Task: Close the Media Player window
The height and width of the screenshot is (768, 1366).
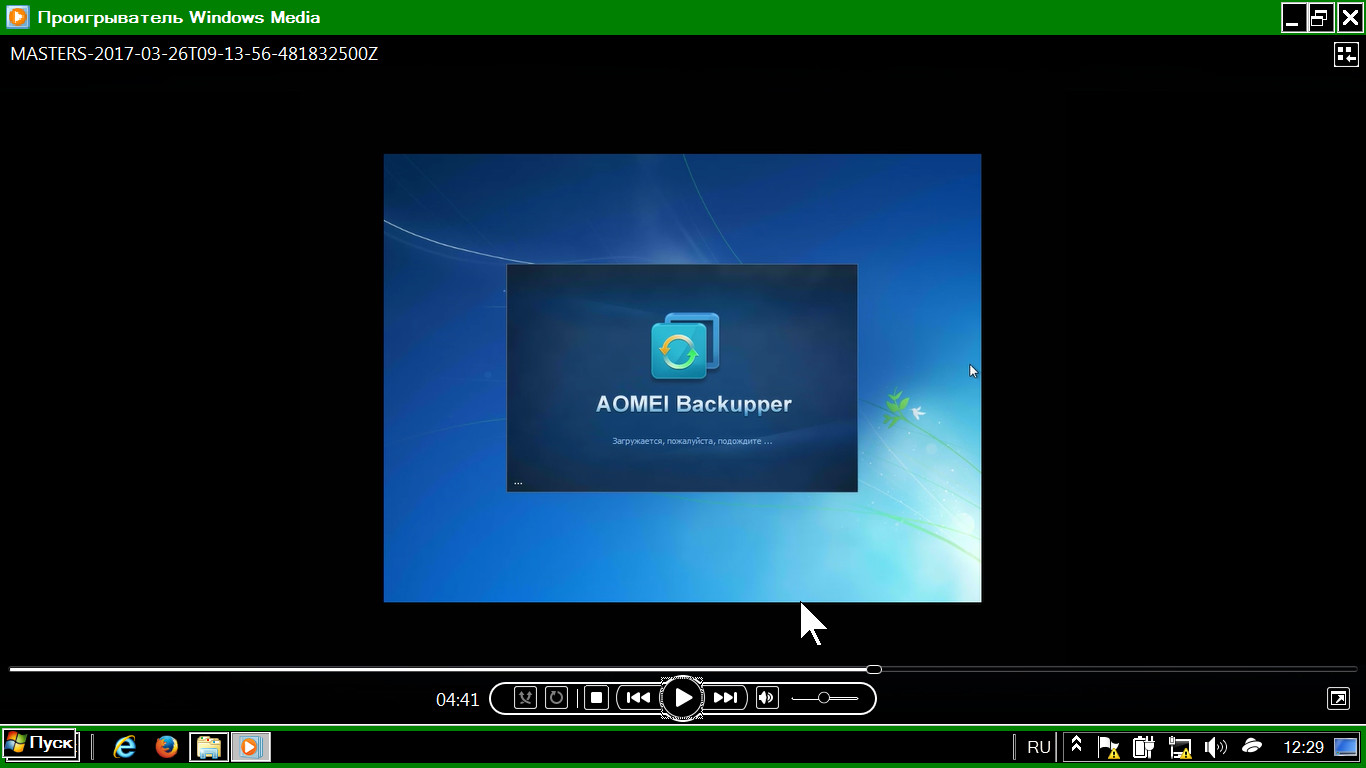Action: (1349, 17)
